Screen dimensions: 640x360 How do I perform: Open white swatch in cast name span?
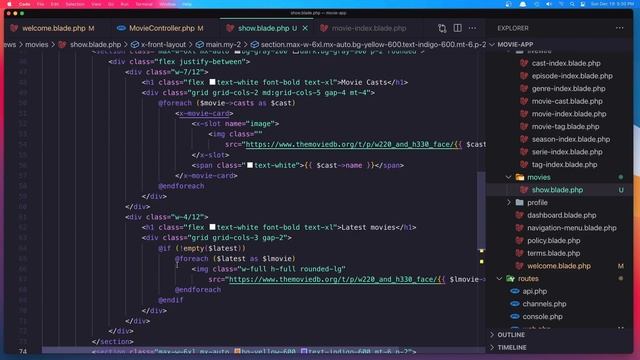click(250, 165)
